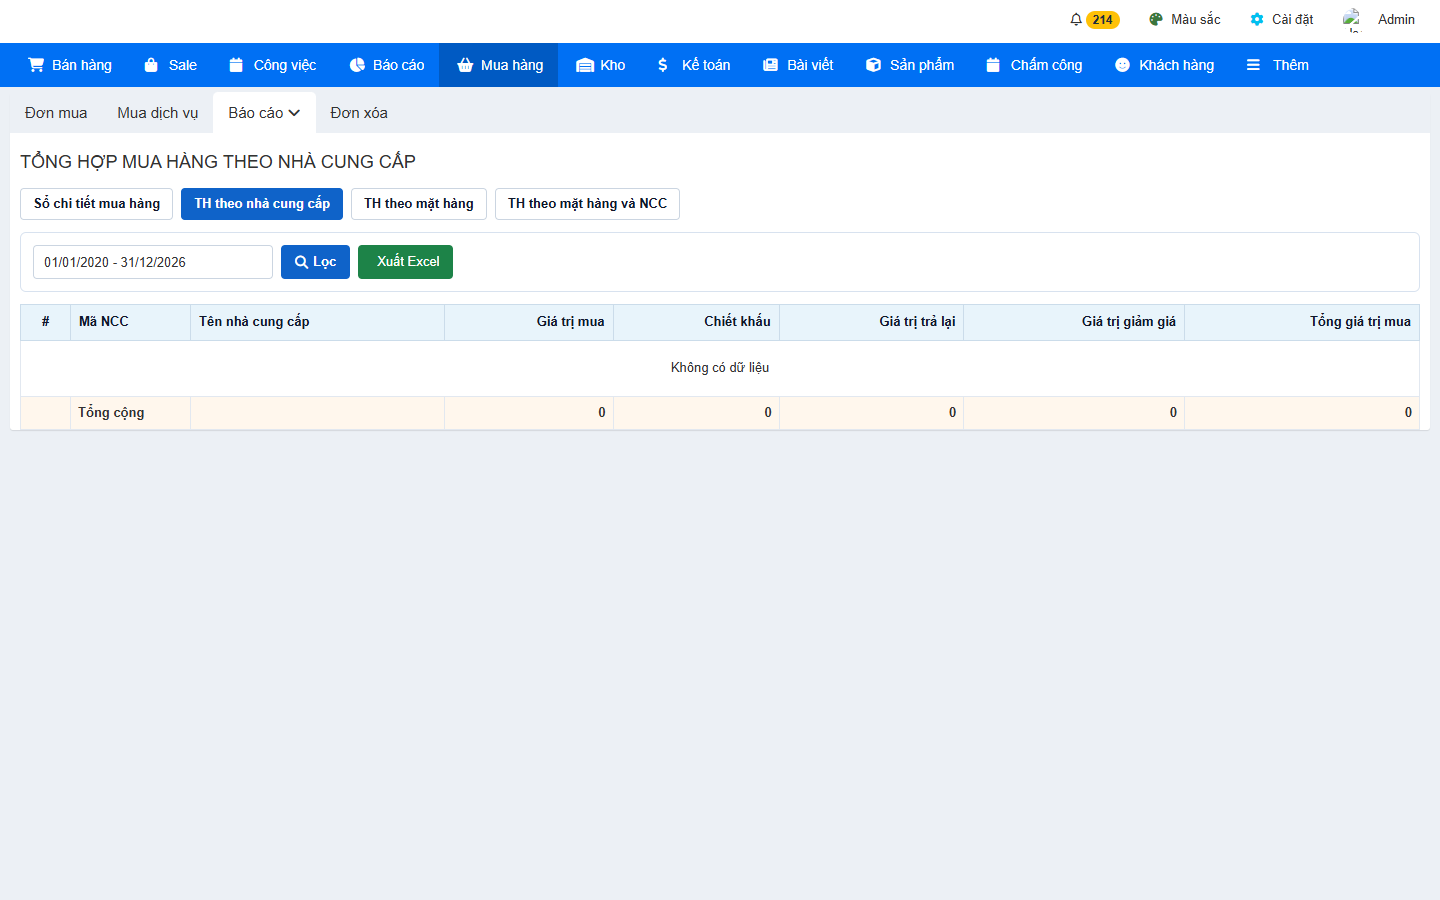The width and height of the screenshot is (1440, 900).
Task: Click the Sản phẩm box icon
Action: (873, 65)
